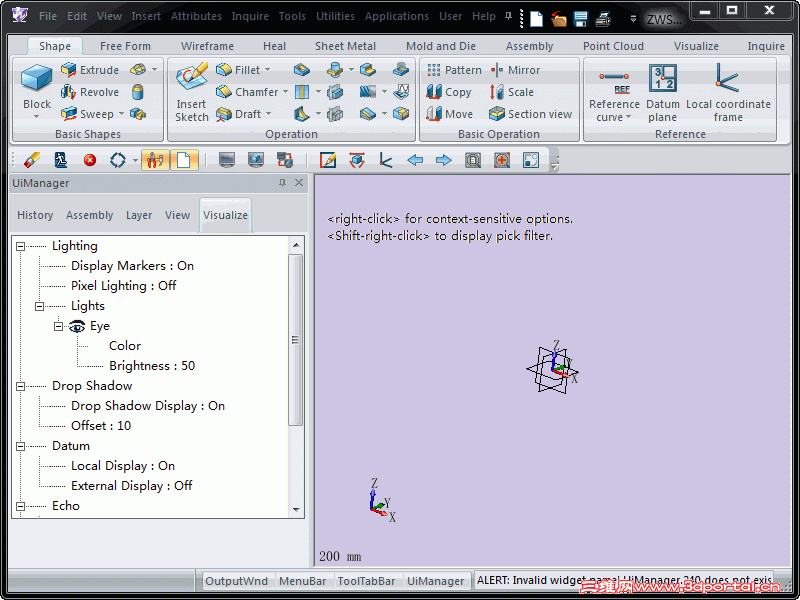Apply the Draft operation
This screenshot has height=600, width=800.
238,114
